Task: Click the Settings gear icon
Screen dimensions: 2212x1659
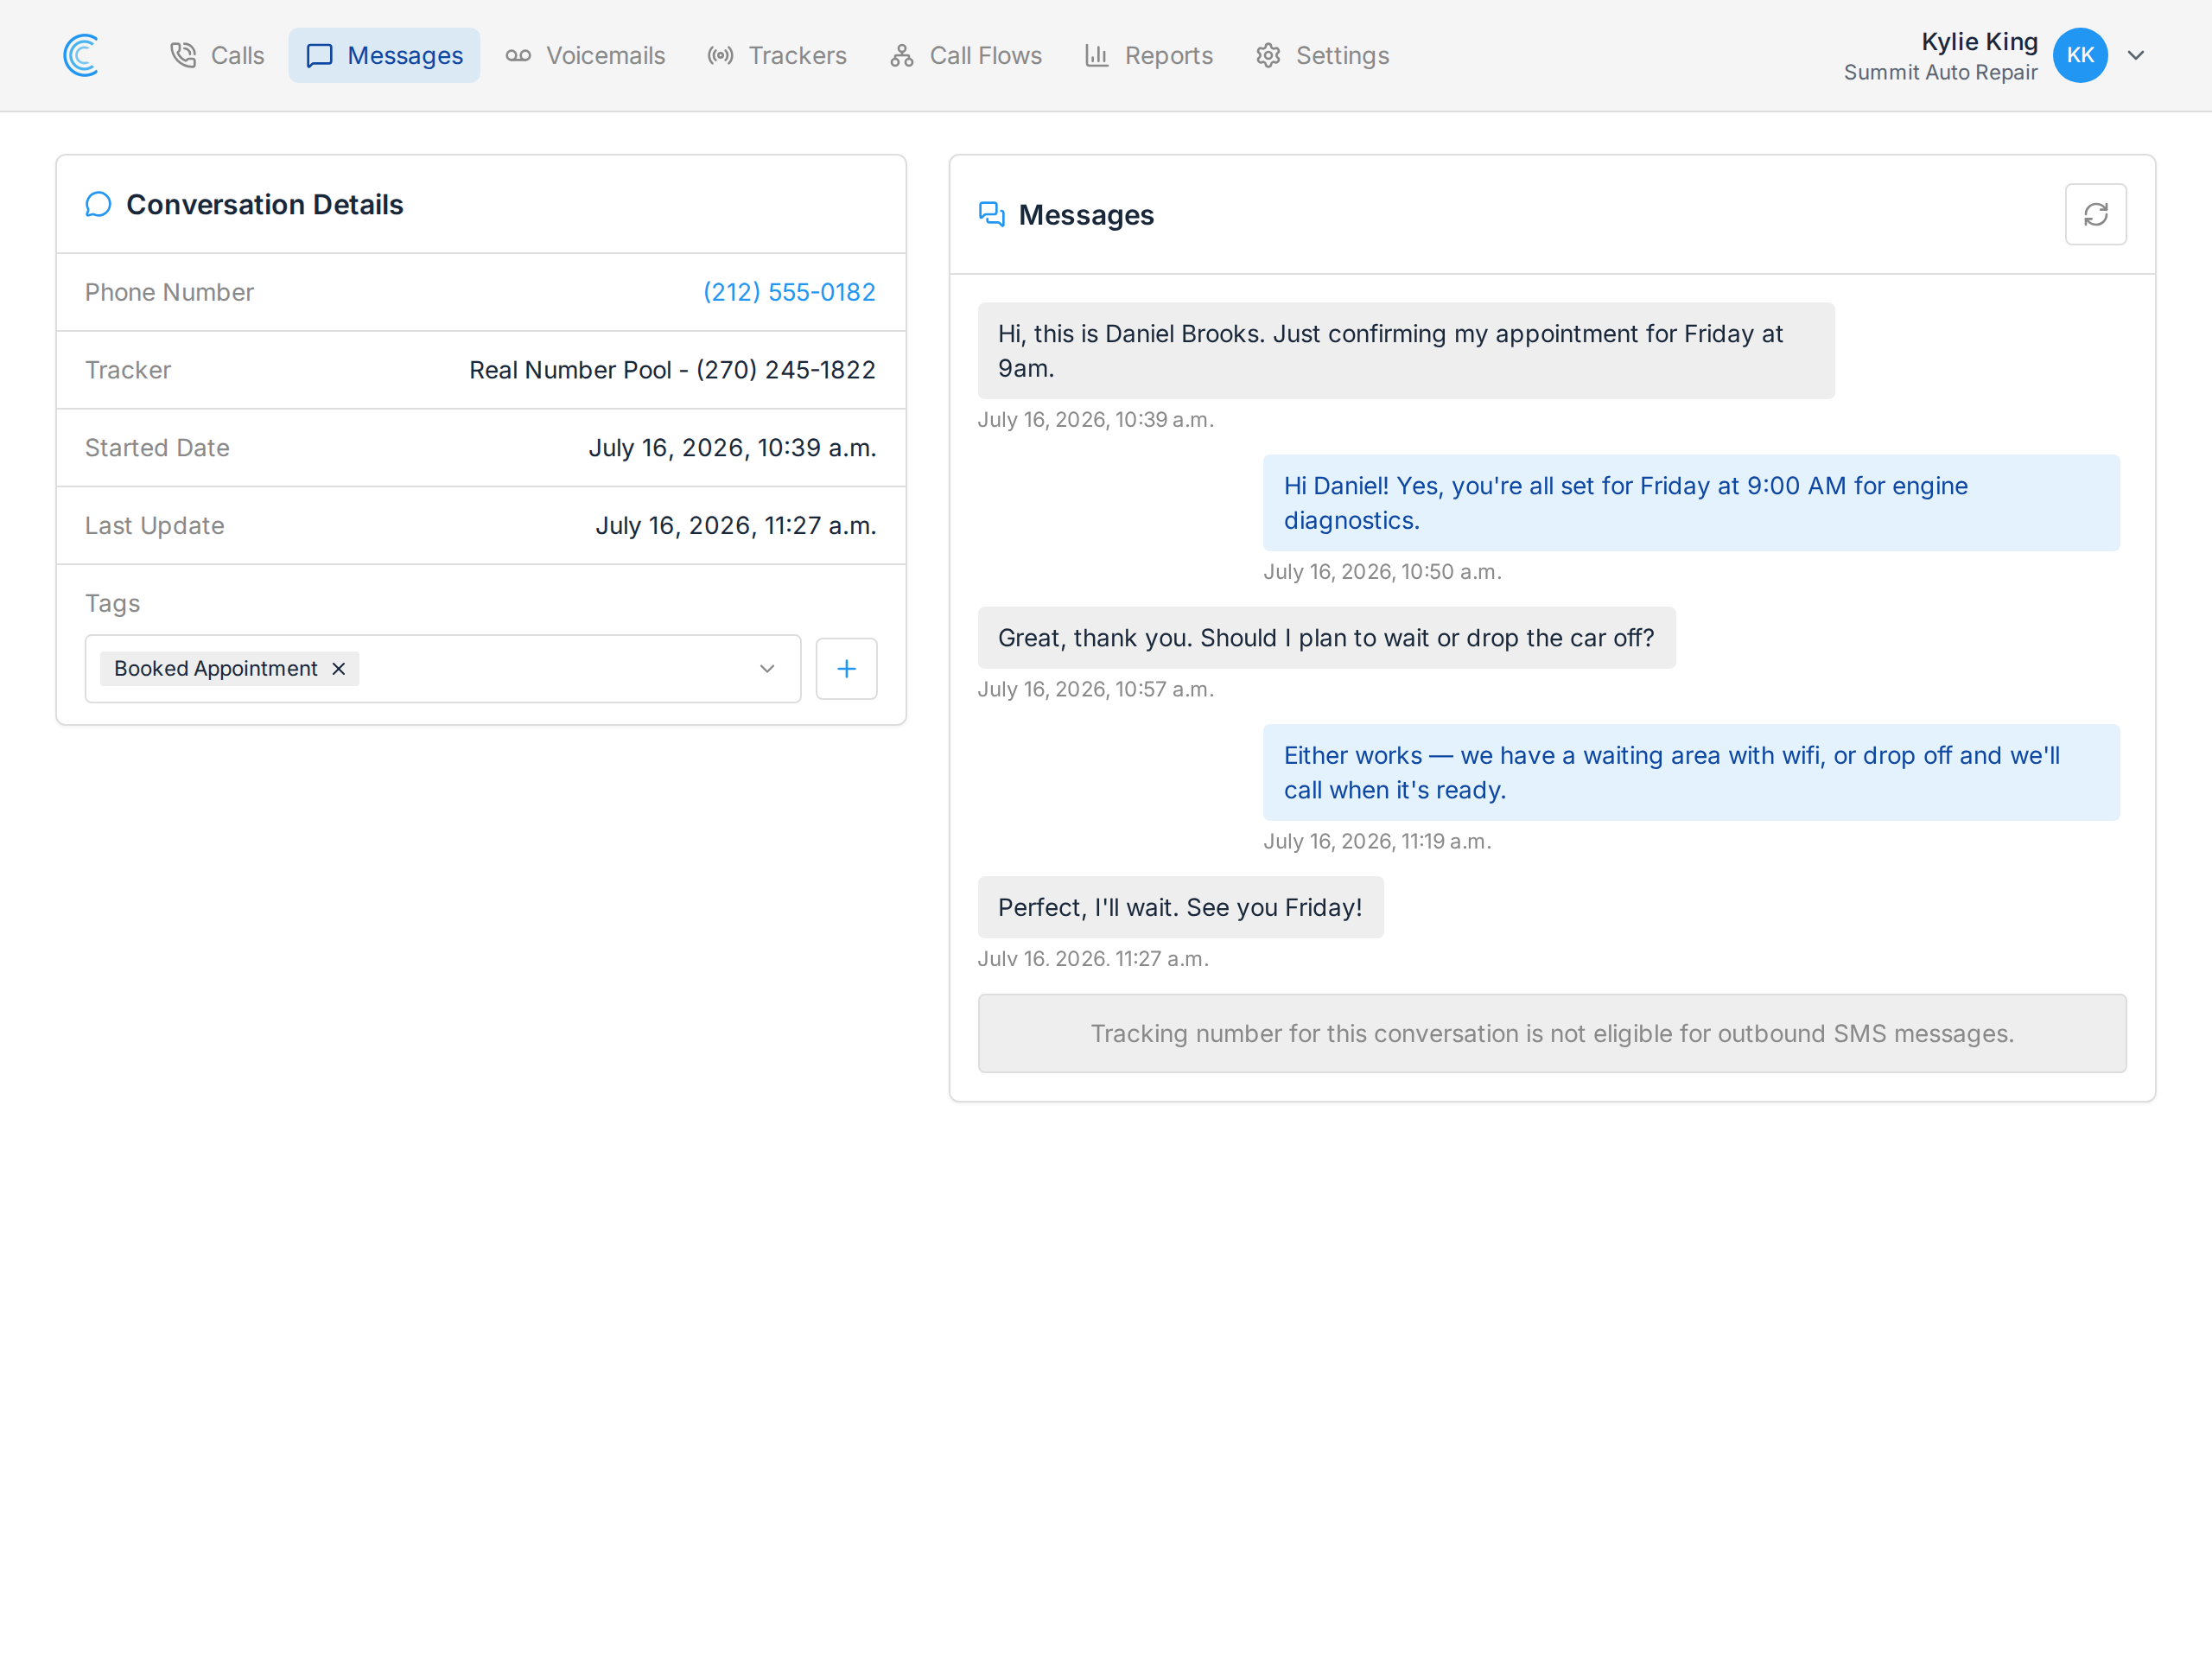Action: (1268, 55)
